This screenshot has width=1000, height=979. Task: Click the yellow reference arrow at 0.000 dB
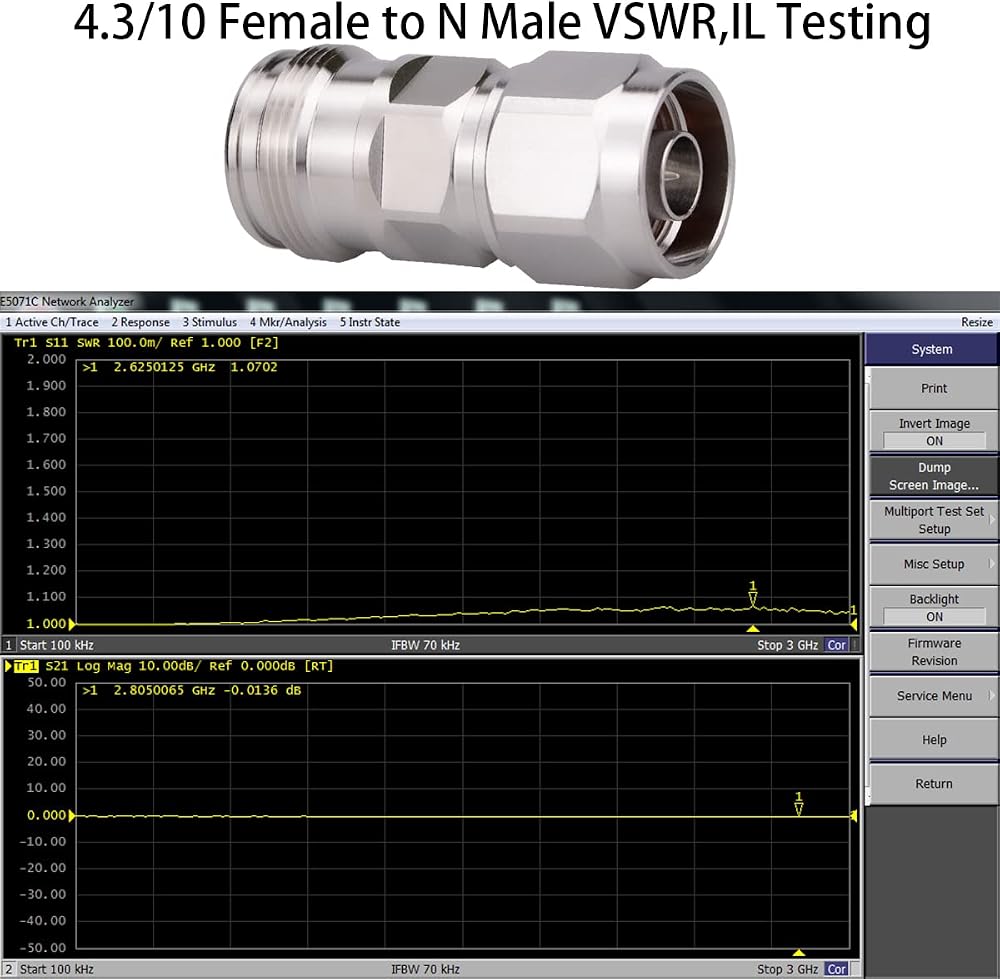click(72, 815)
